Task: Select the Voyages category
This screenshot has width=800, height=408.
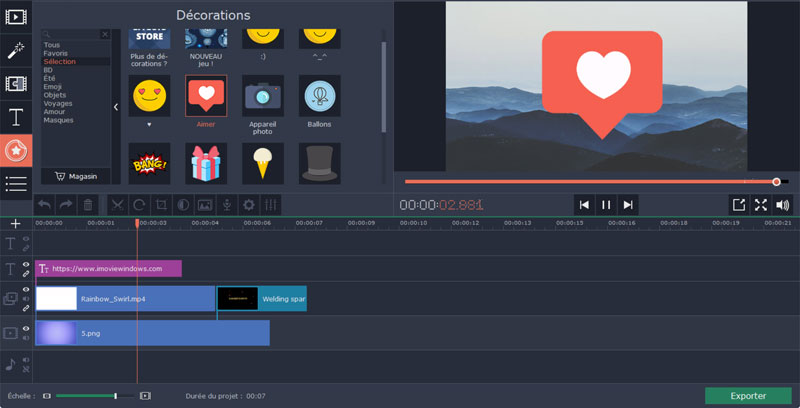Action: click(58, 104)
